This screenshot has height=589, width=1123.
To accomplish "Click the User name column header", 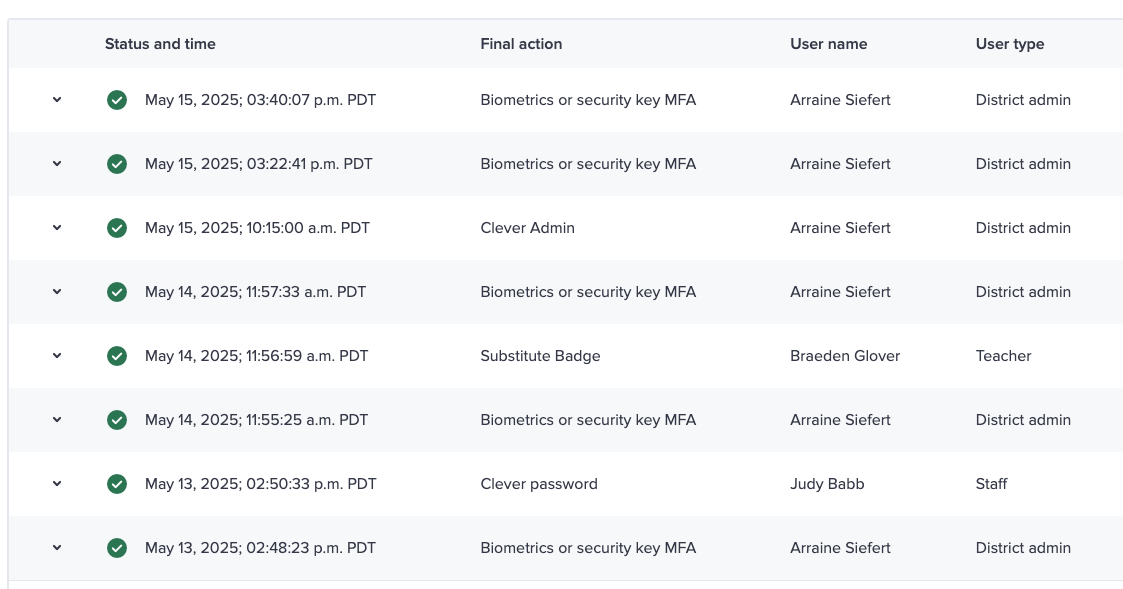I will [828, 44].
